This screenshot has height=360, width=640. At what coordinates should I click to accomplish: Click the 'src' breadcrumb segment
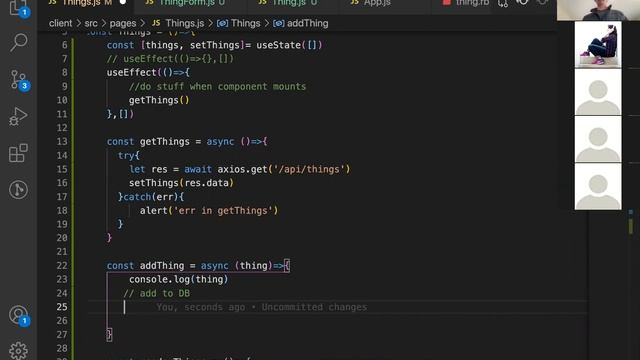point(91,23)
